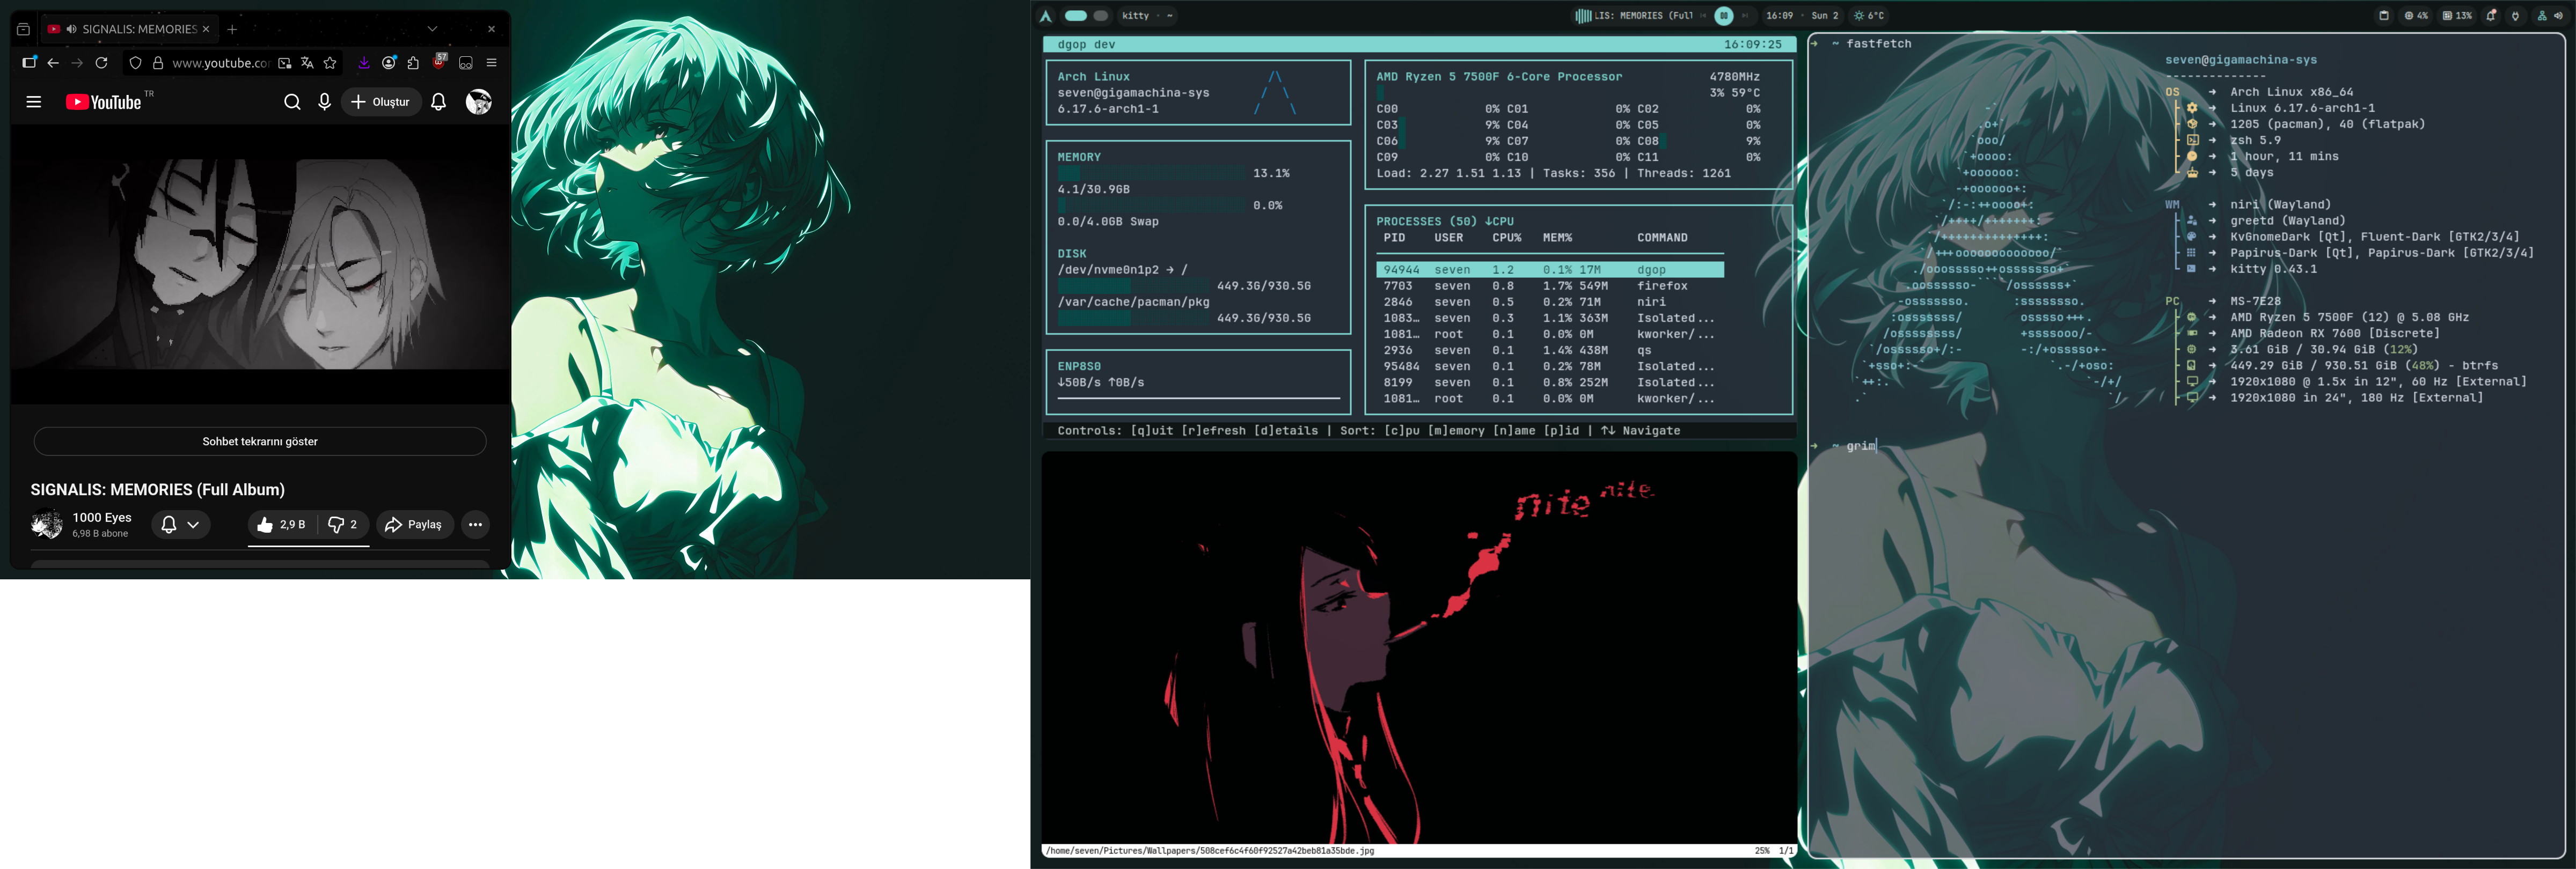Open the YouTube notifications bell

438,102
